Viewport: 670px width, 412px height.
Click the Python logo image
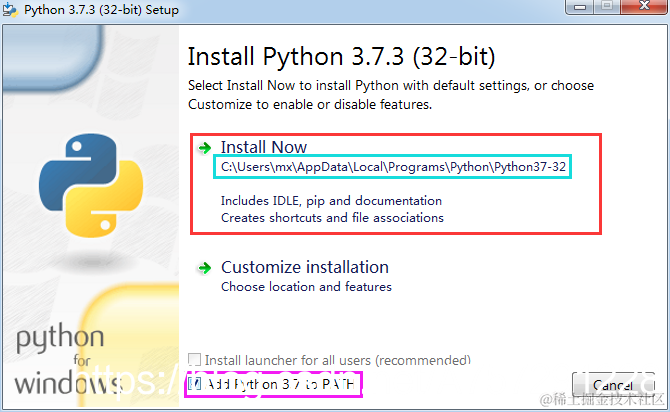(91, 185)
